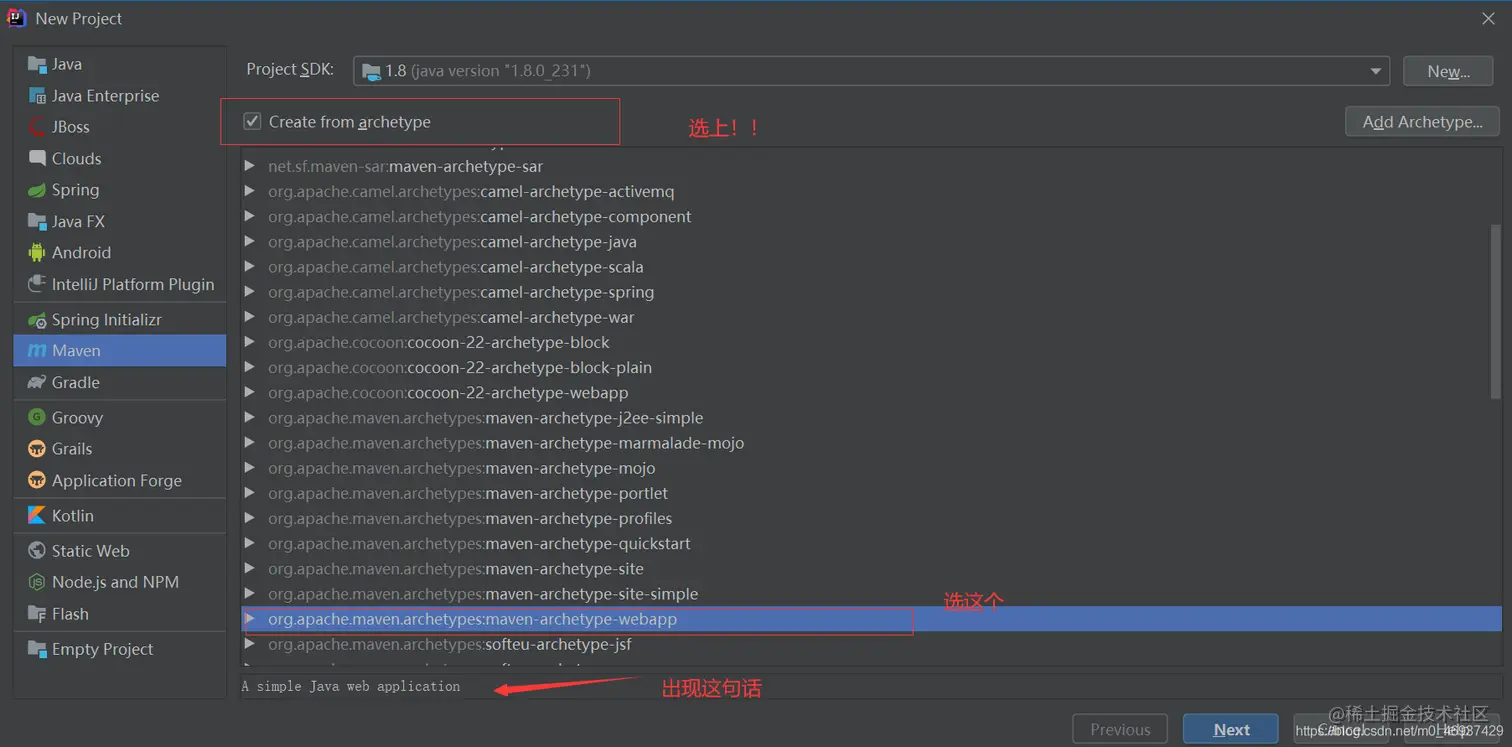Expand cocoon-22-archetype-block arrow
This screenshot has height=747, width=1512.
click(x=250, y=342)
